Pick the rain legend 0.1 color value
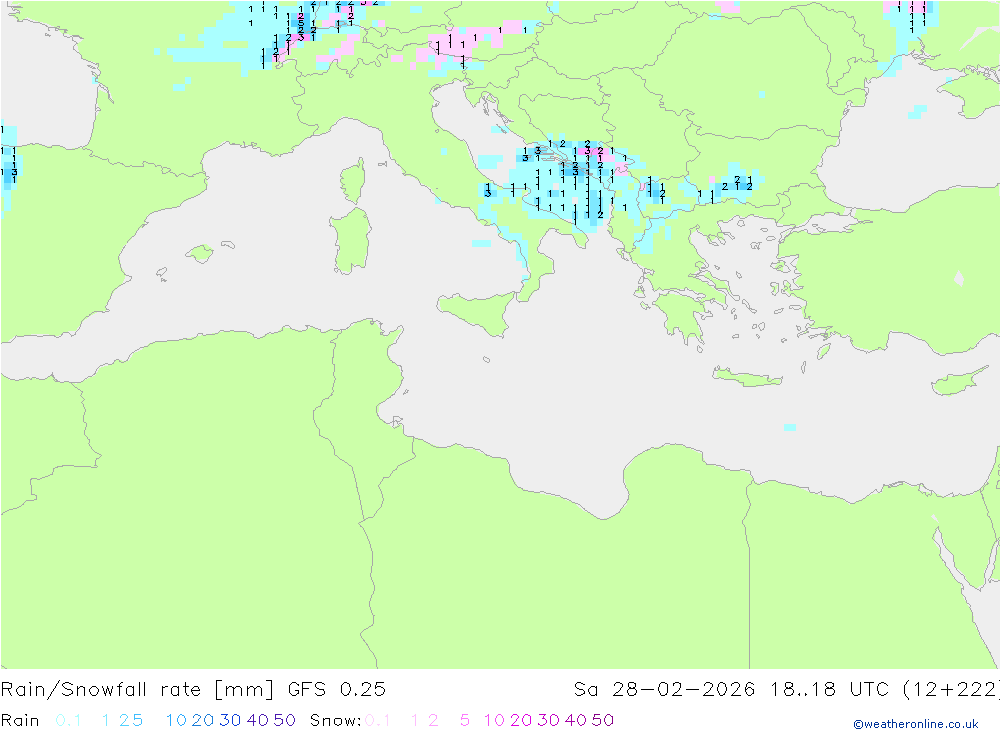The height and width of the screenshot is (733, 1000). pyautogui.click(x=68, y=720)
